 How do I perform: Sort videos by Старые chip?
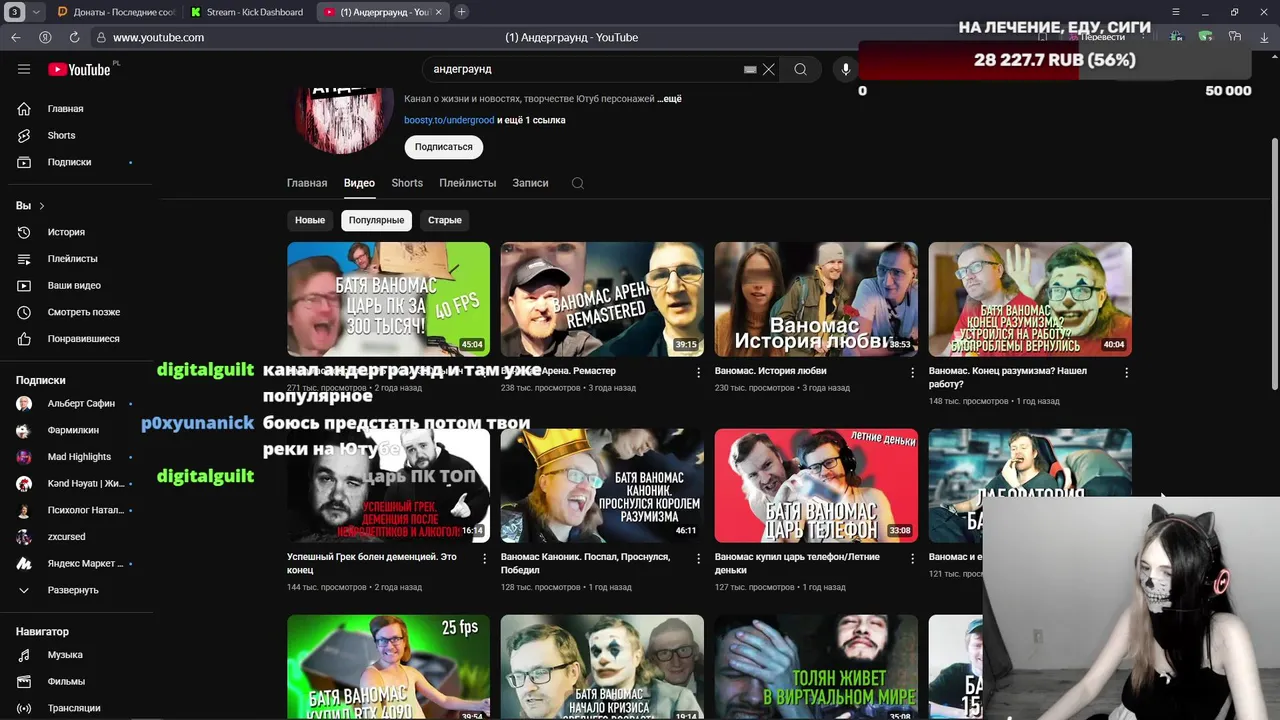pos(445,220)
